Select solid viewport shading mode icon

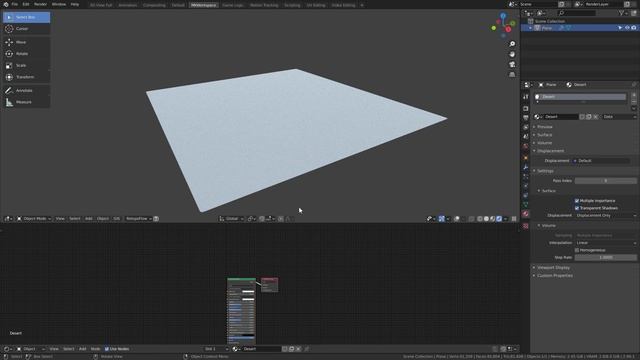(486, 219)
